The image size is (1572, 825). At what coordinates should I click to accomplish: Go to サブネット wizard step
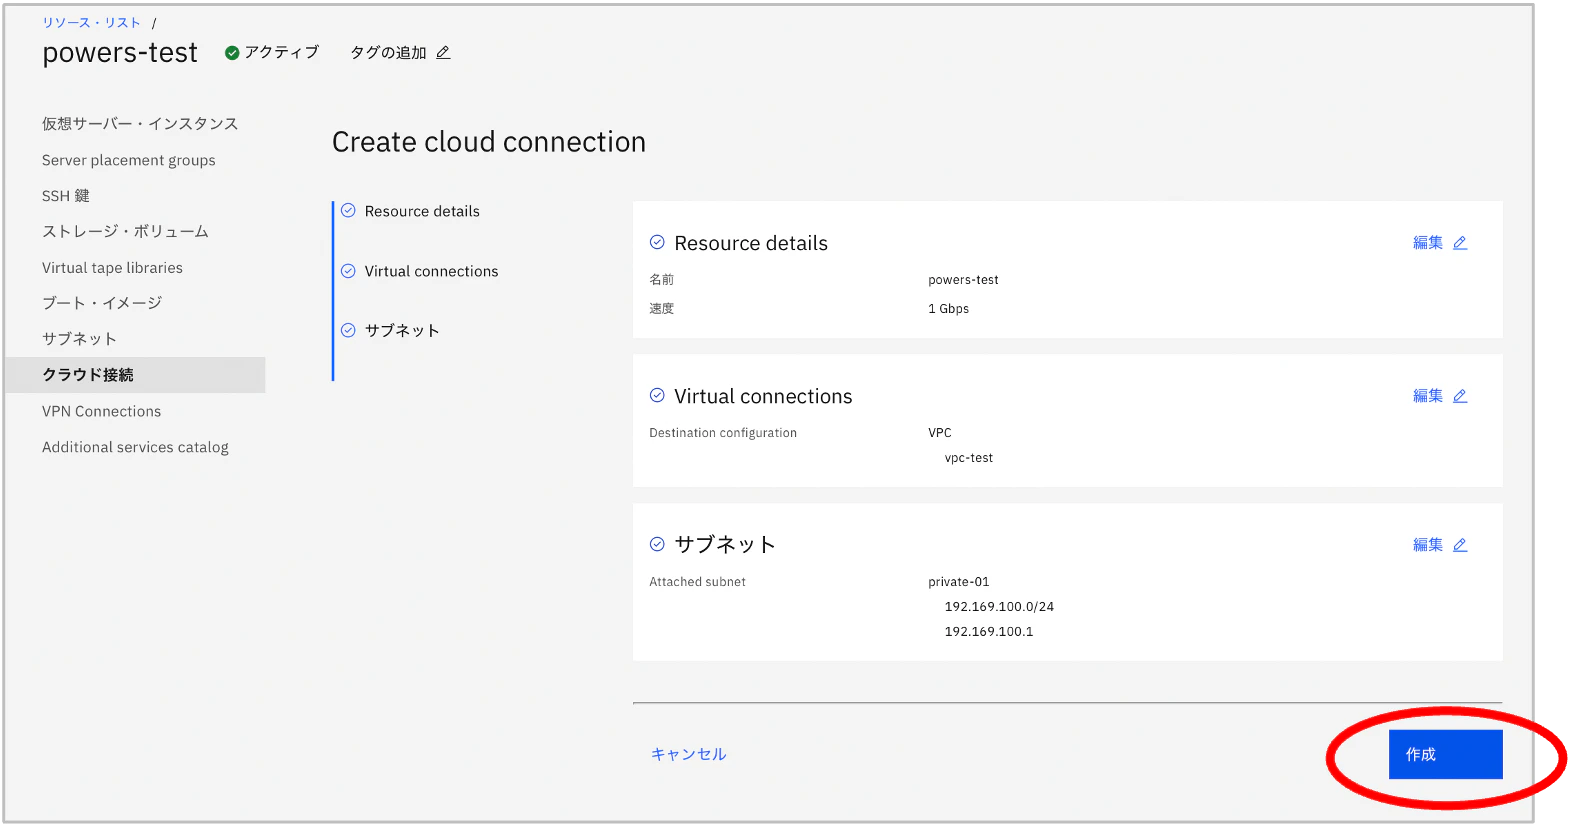coord(402,331)
